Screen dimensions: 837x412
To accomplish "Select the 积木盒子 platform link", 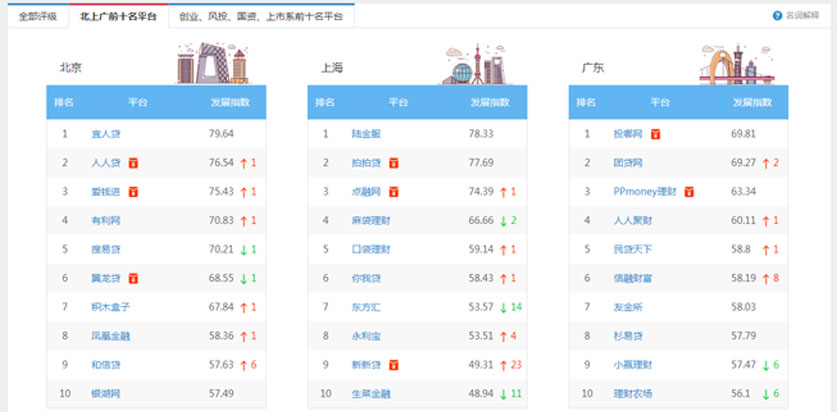I will [x=110, y=307].
